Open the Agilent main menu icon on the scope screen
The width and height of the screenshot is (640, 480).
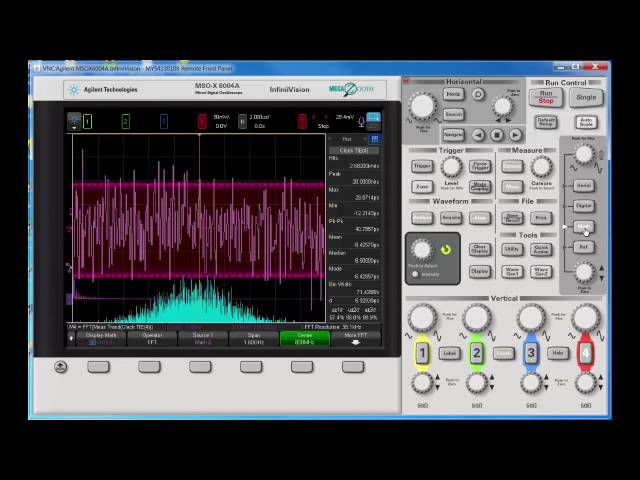[x=74, y=121]
